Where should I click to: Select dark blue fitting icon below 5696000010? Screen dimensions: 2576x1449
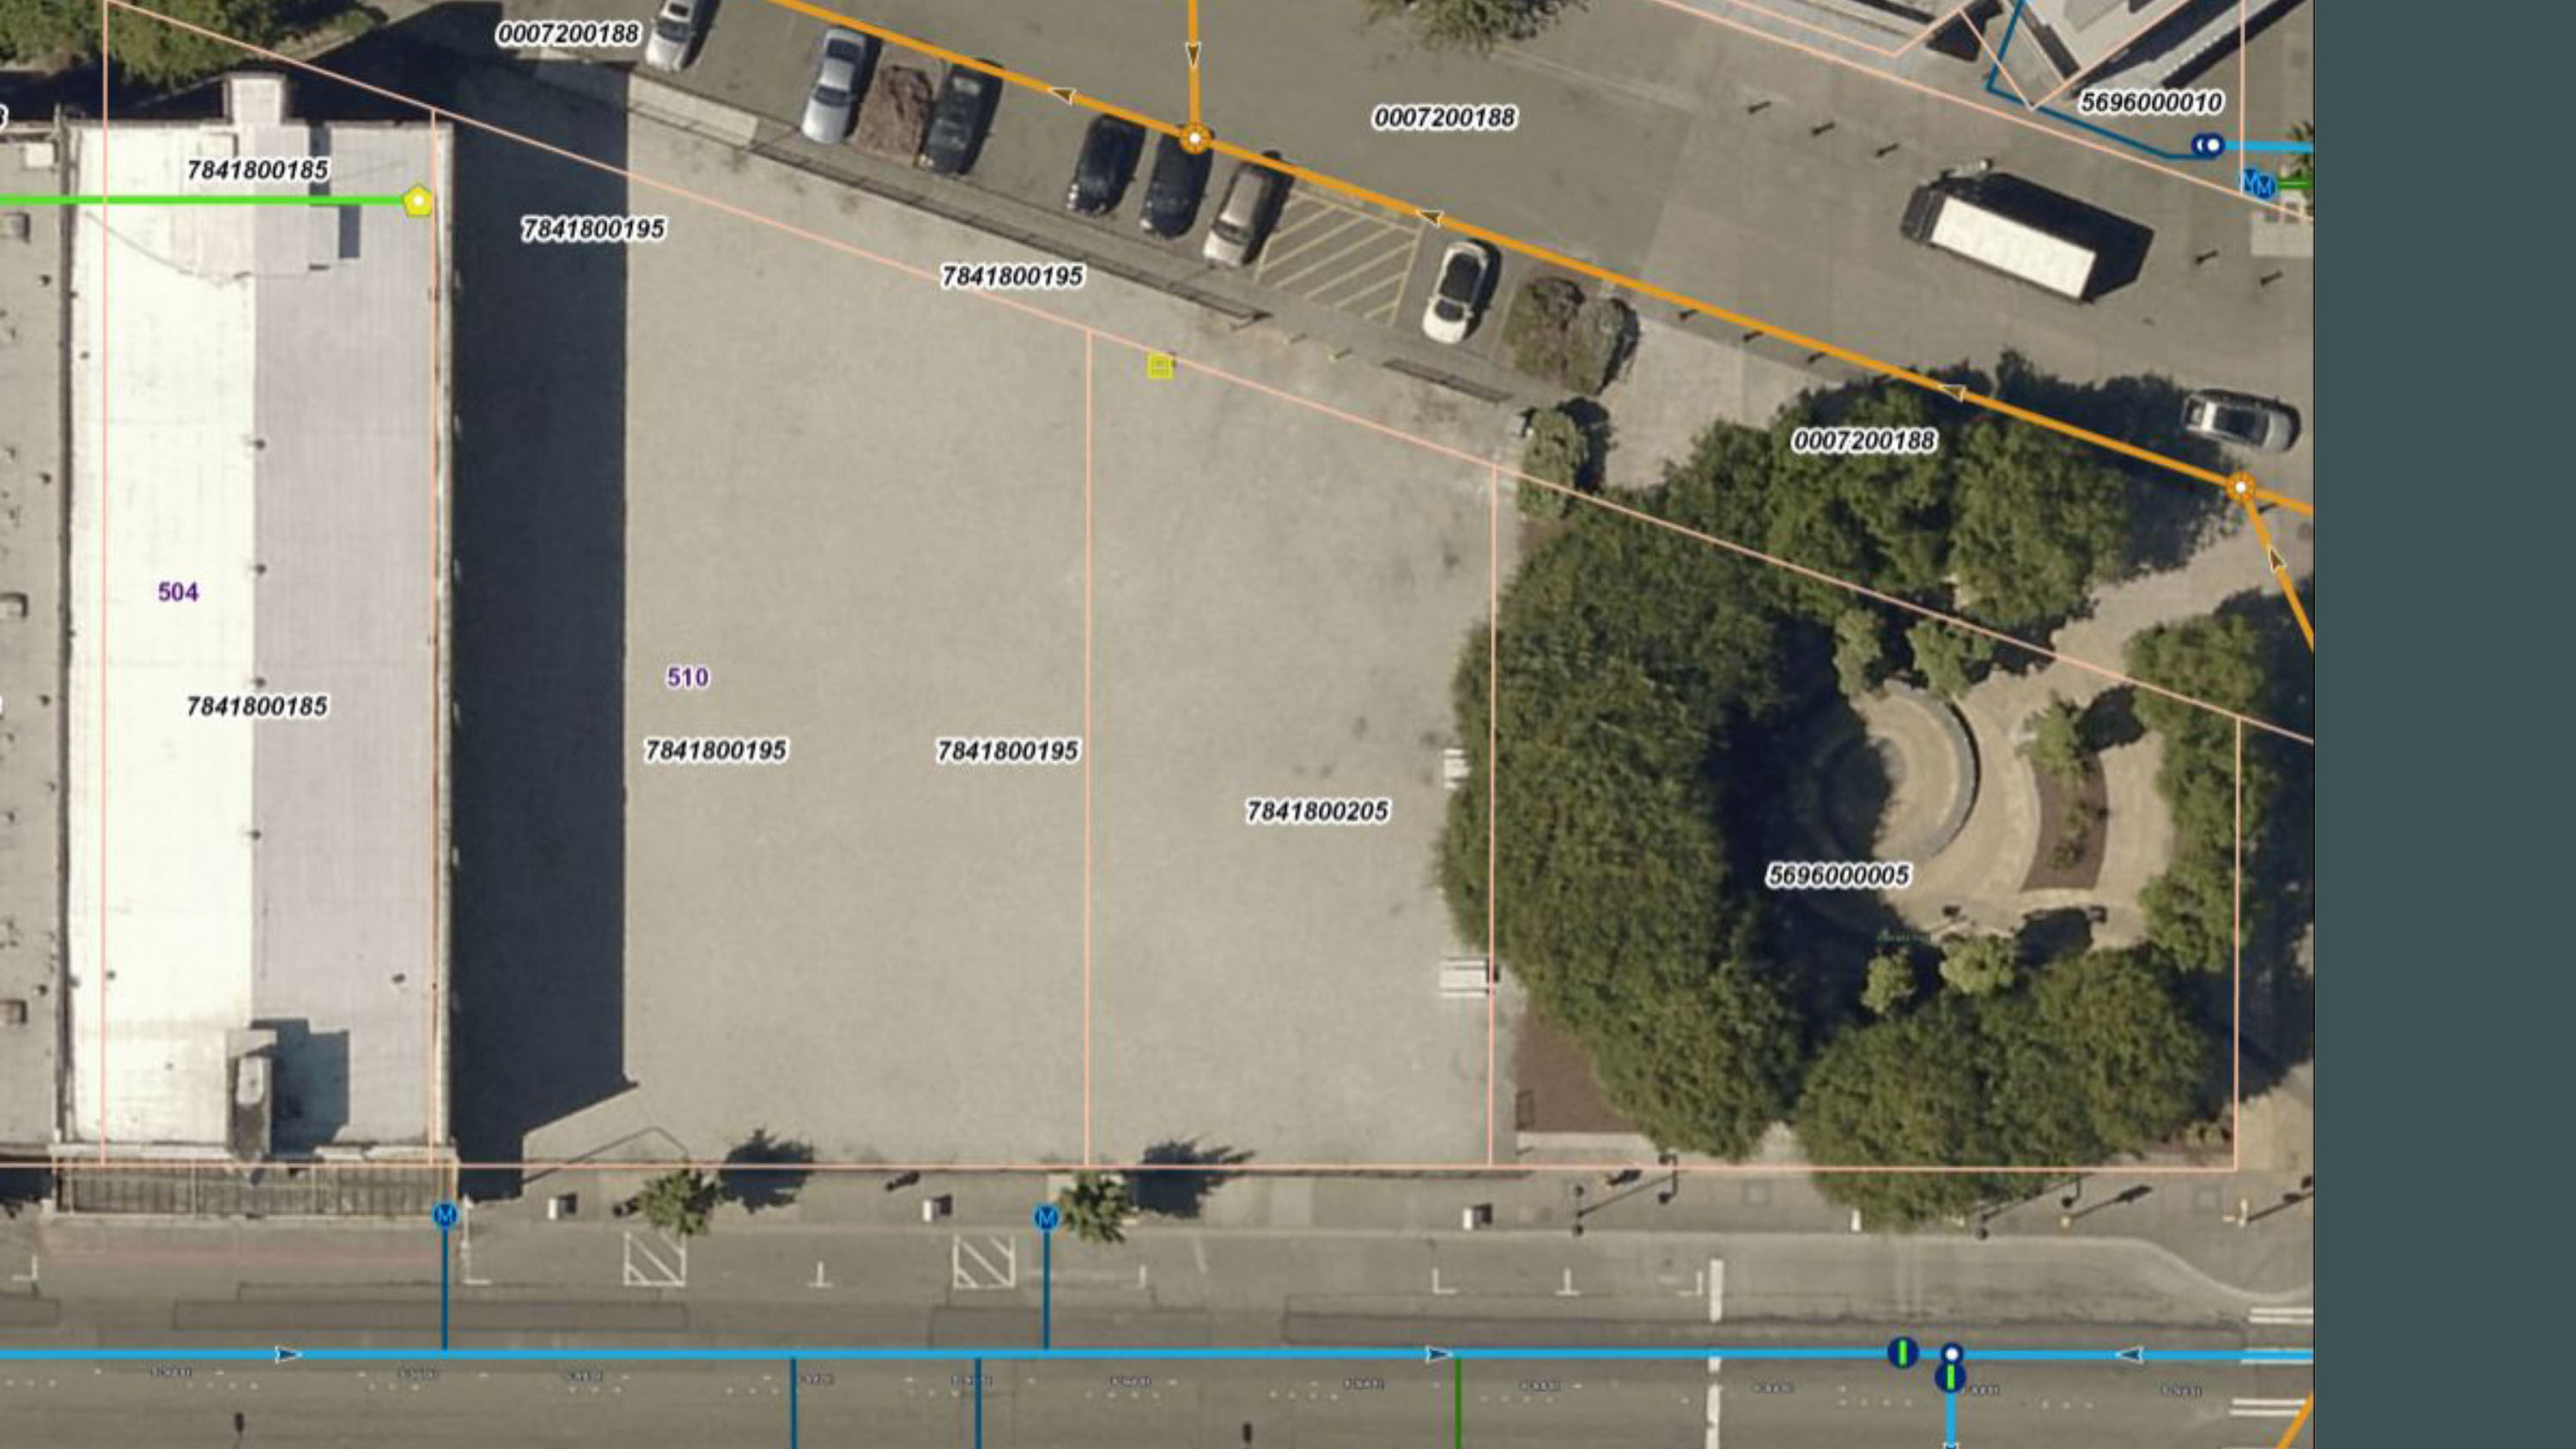pos(2208,146)
